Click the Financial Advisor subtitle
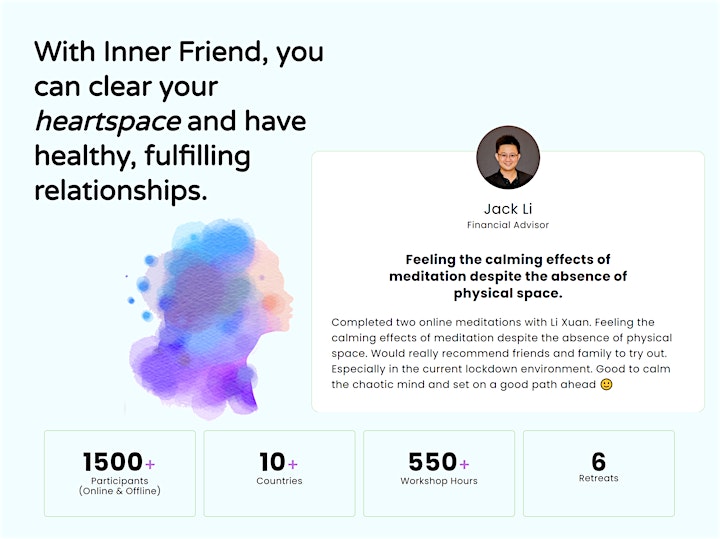This screenshot has height=539, width=720. [508, 225]
